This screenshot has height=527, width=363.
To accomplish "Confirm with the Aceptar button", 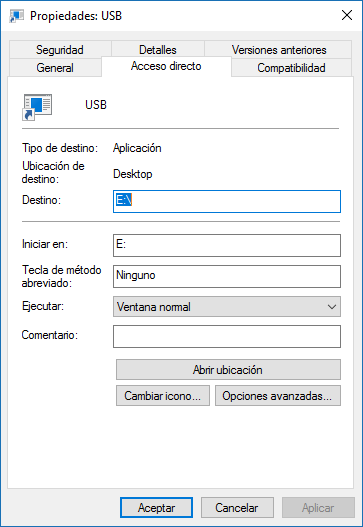I will (156, 508).
